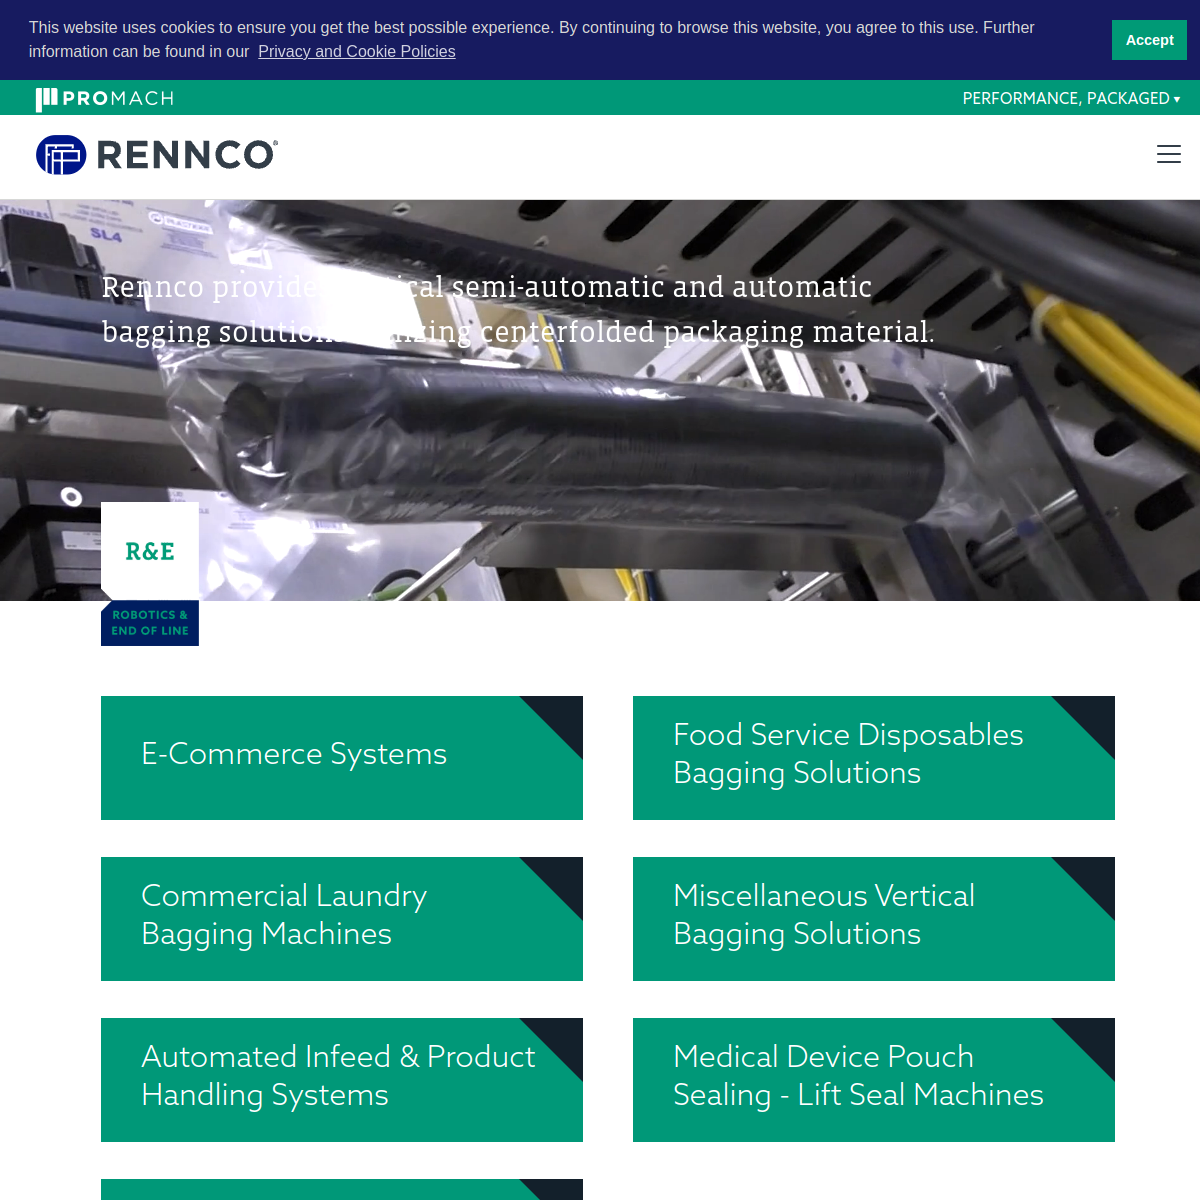This screenshot has width=1200, height=1200.
Task: Open Commercial Laundry Bagging Machines tile
Action: click(342, 919)
